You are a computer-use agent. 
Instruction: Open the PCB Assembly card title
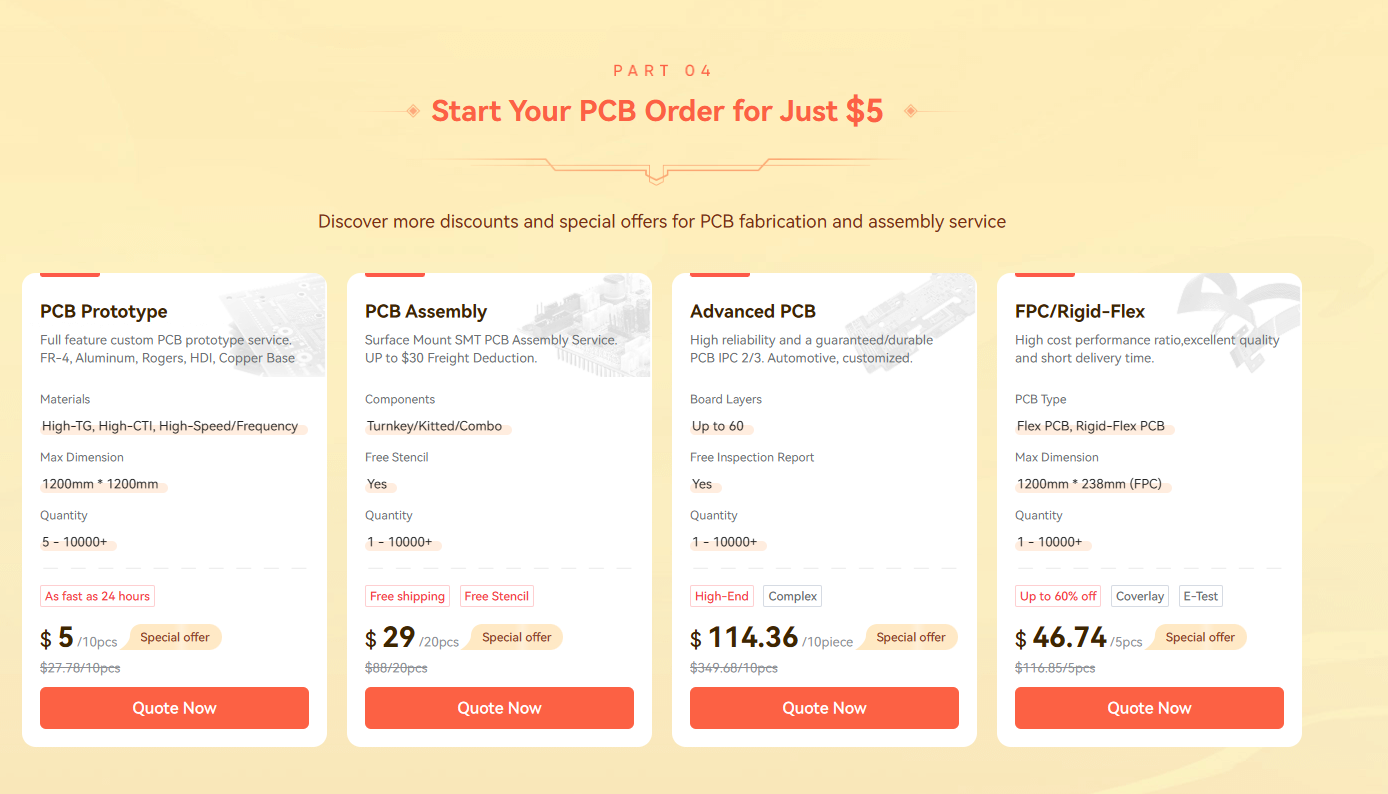(426, 311)
